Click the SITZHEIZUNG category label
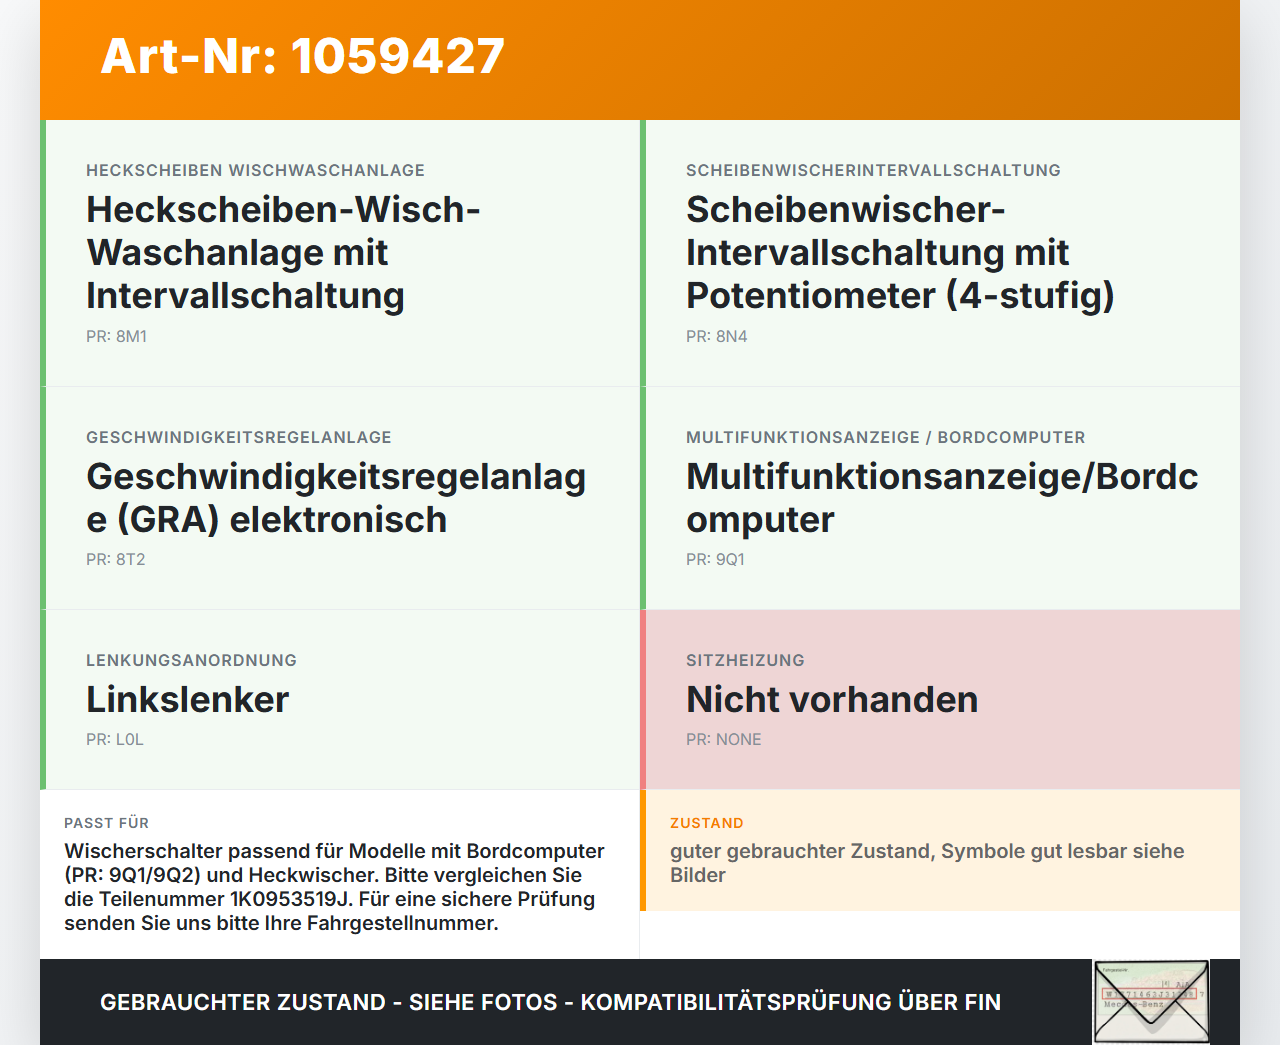 [x=745, y=660]
